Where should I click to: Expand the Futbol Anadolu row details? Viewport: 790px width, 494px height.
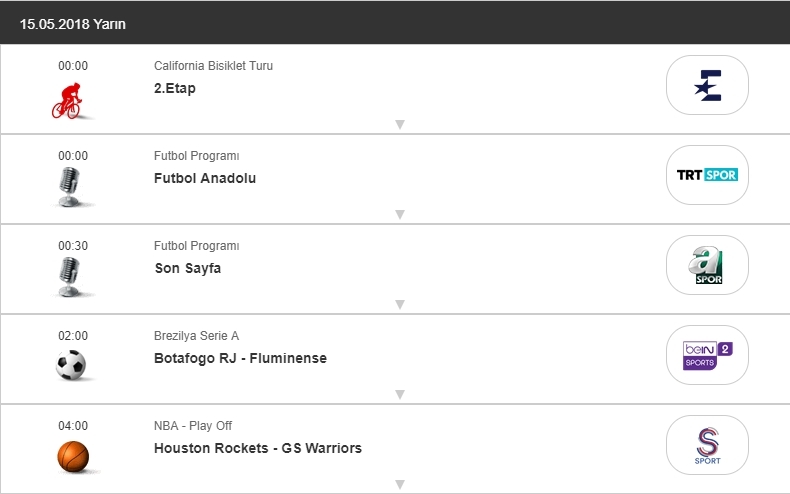coord(399,215)
